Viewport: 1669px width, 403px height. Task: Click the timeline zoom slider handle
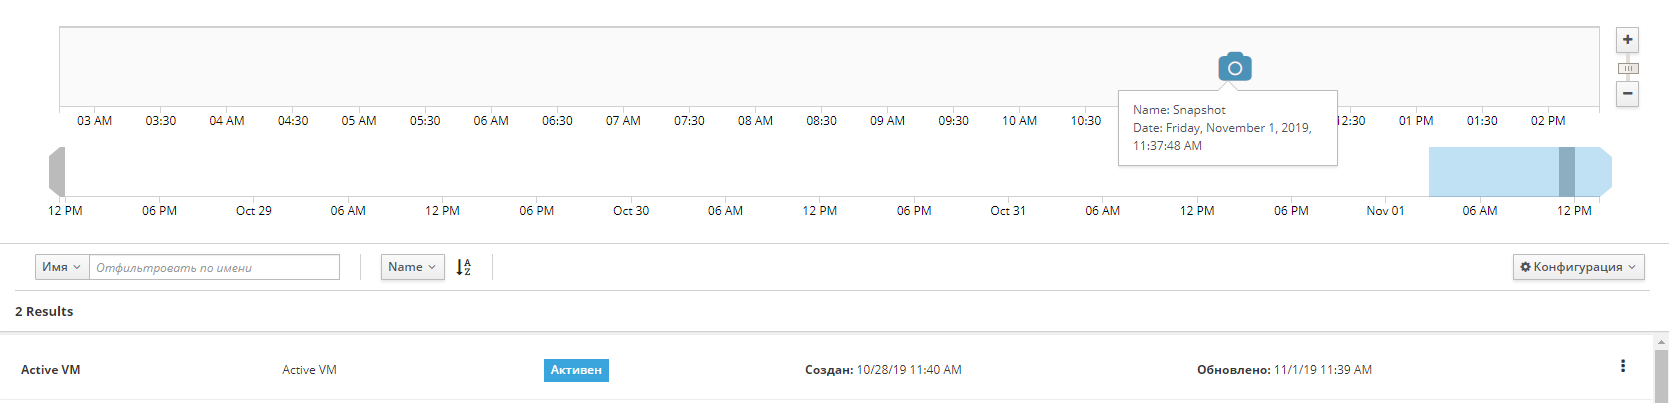point(1628,68)
